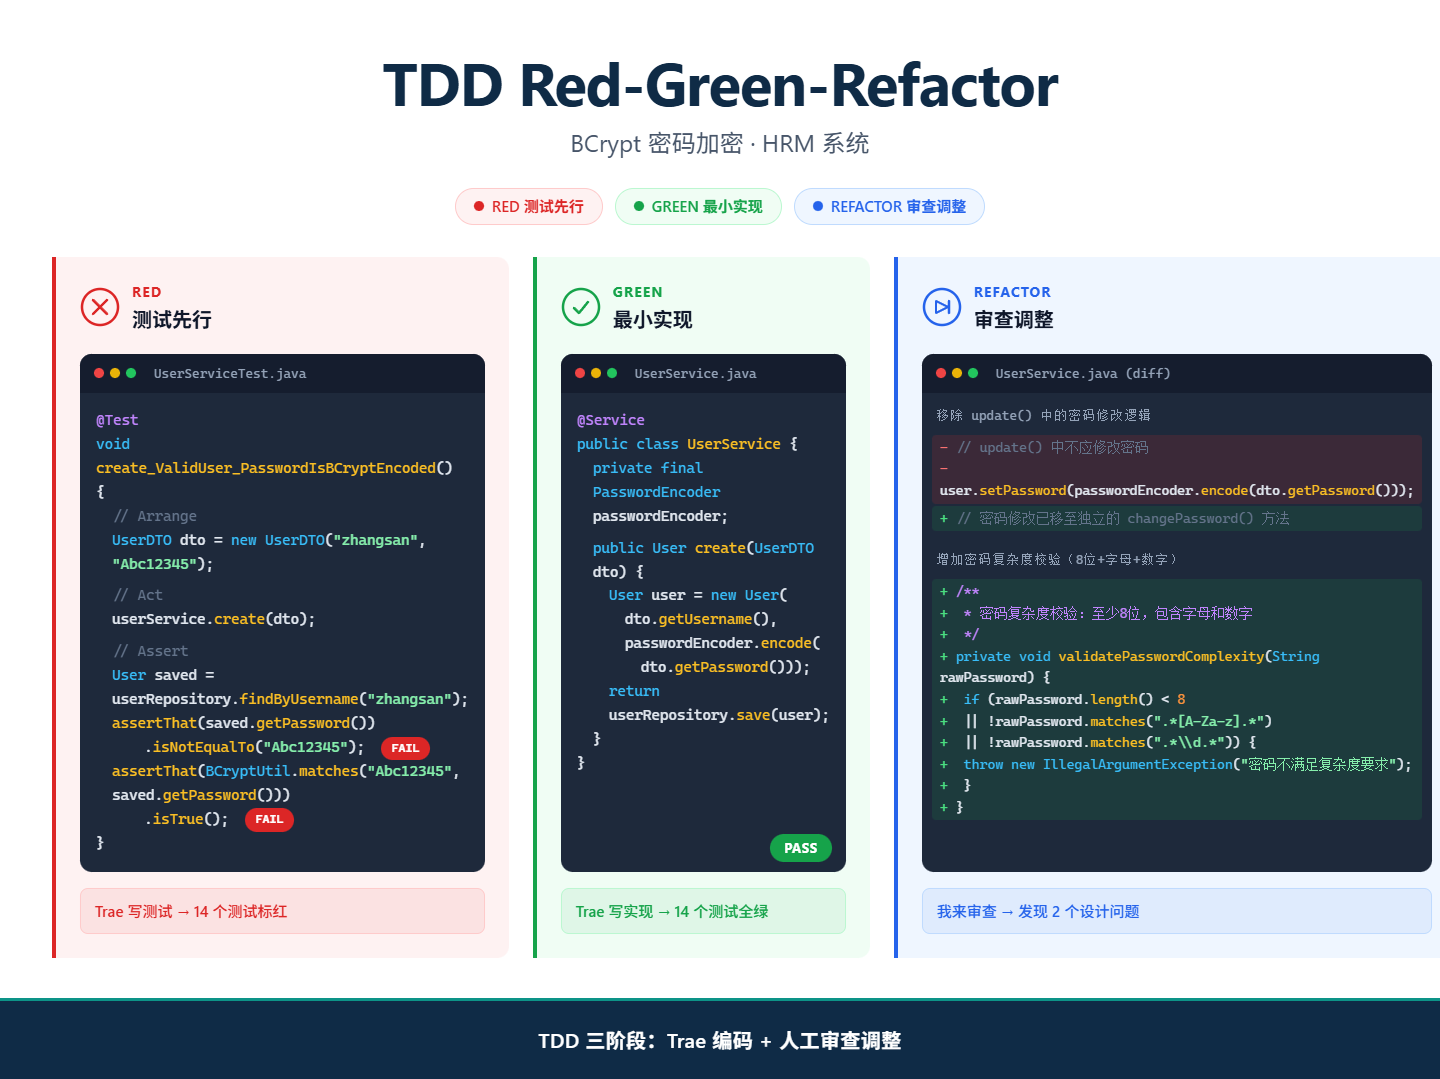This screenshot has height=1079, width=1440.
Task: Click the 'passwordEncoder;' field line
Action: coord(660,516)
